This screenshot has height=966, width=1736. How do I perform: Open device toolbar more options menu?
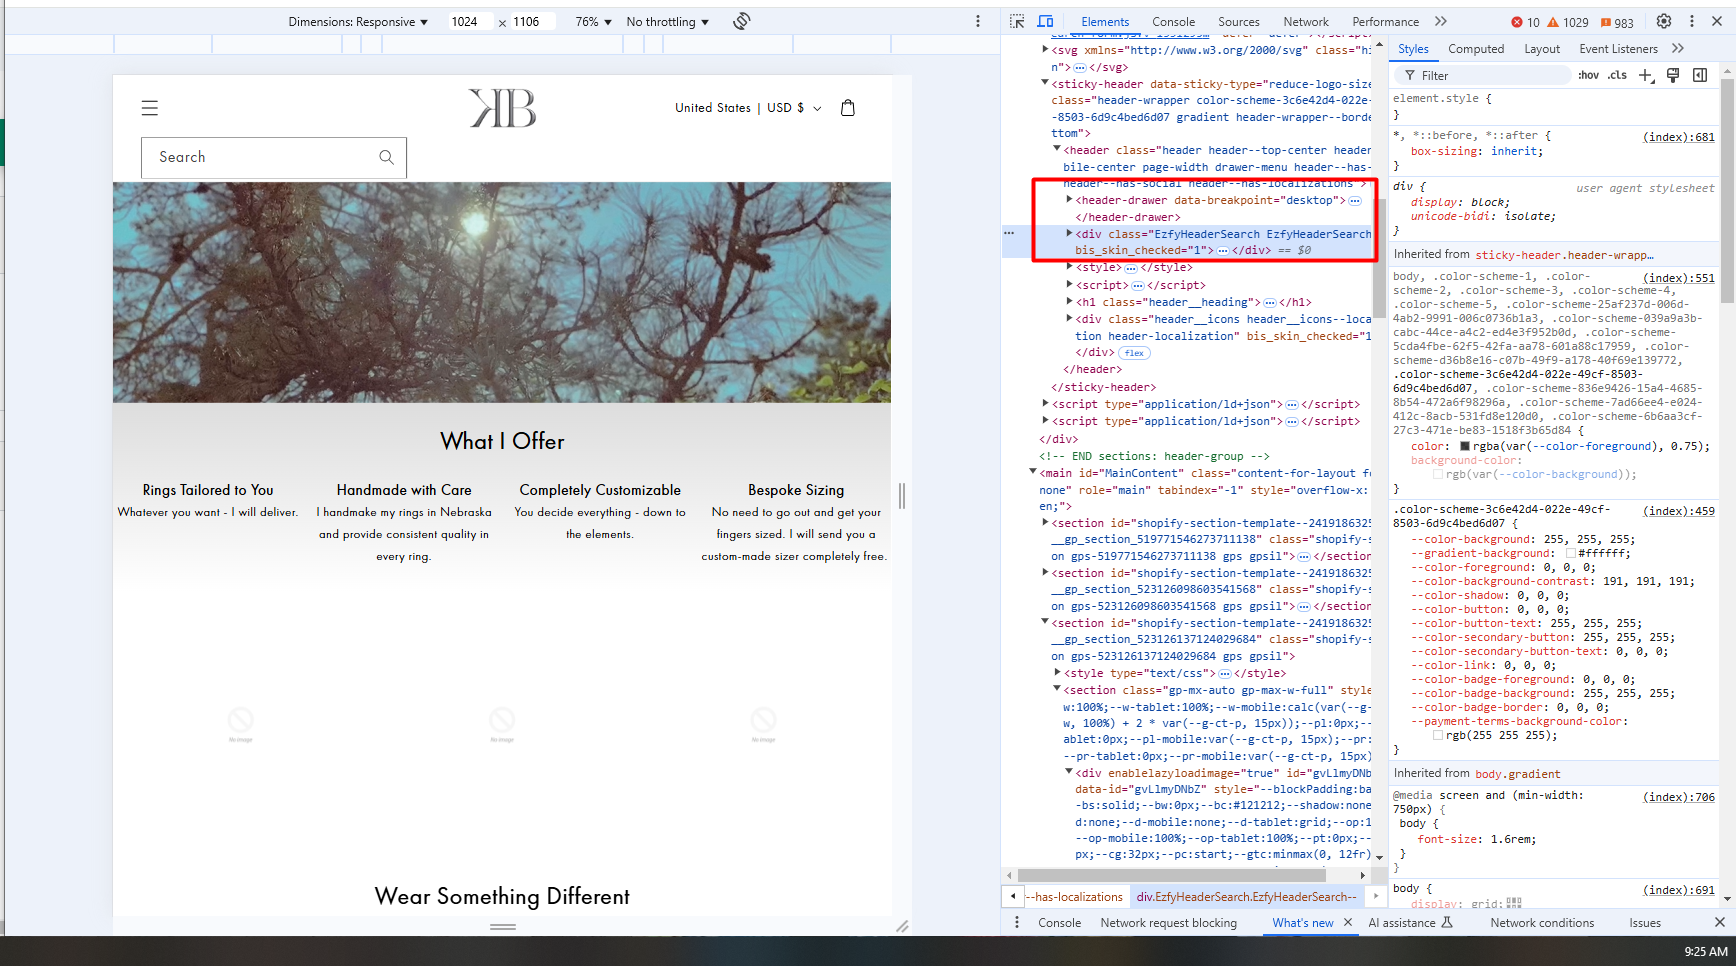(978, 21)
